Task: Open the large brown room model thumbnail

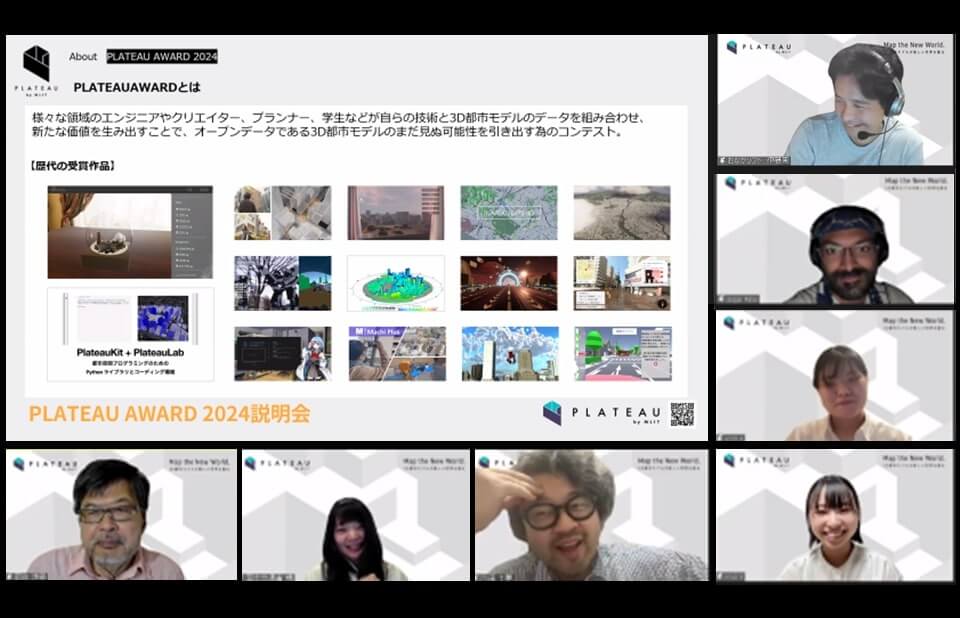Action: click(130, 232)
